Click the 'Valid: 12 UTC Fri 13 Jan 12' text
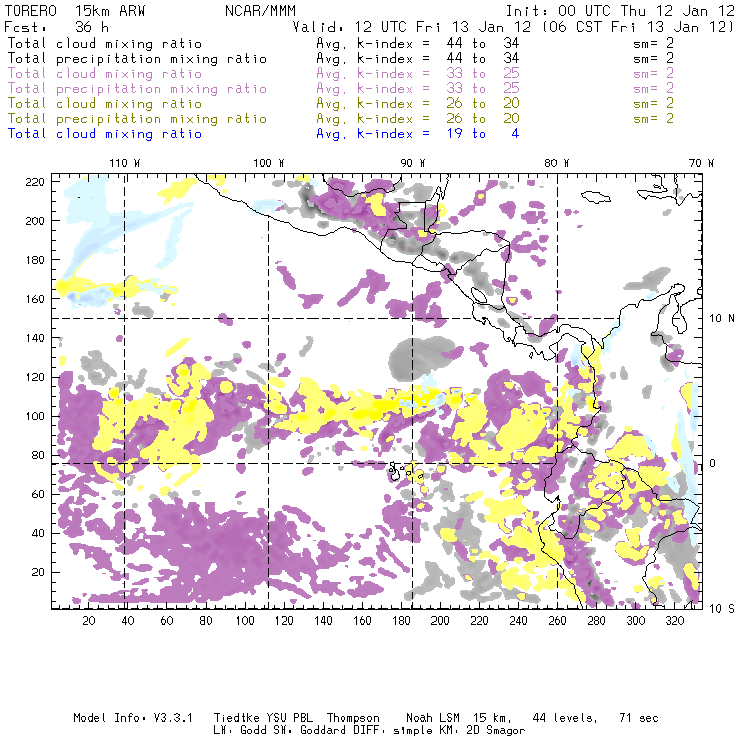The width and height of the screenshot is (740, 740). [412, 27]
